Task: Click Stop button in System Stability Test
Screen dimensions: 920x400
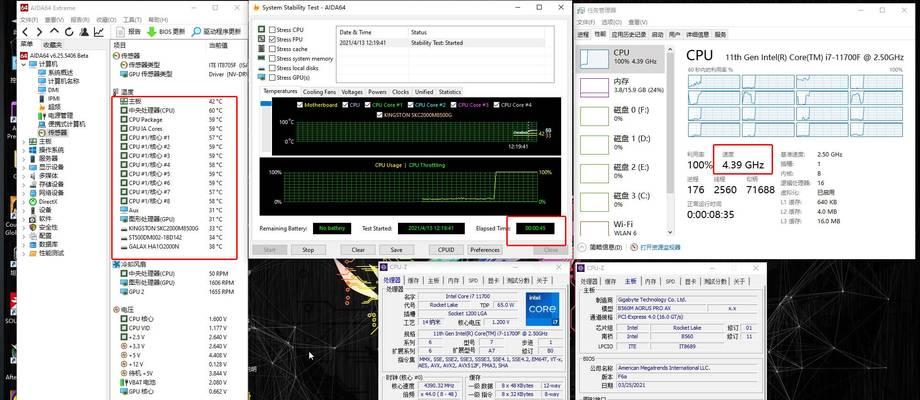Action: pos(308,250)
